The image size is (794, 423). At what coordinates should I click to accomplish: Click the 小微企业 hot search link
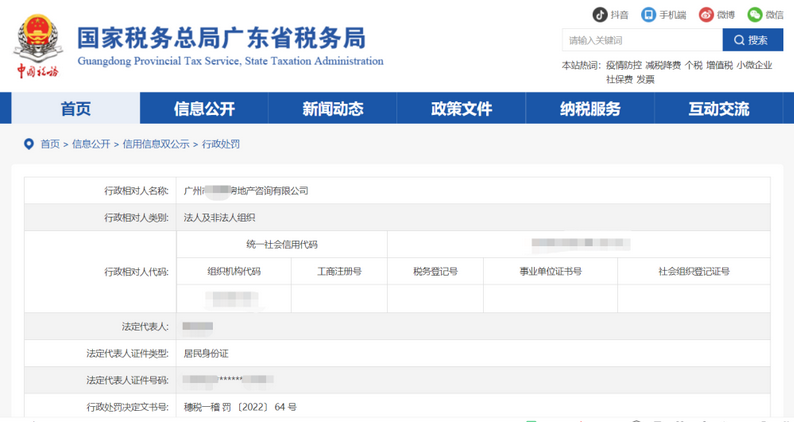coord(754,65)
